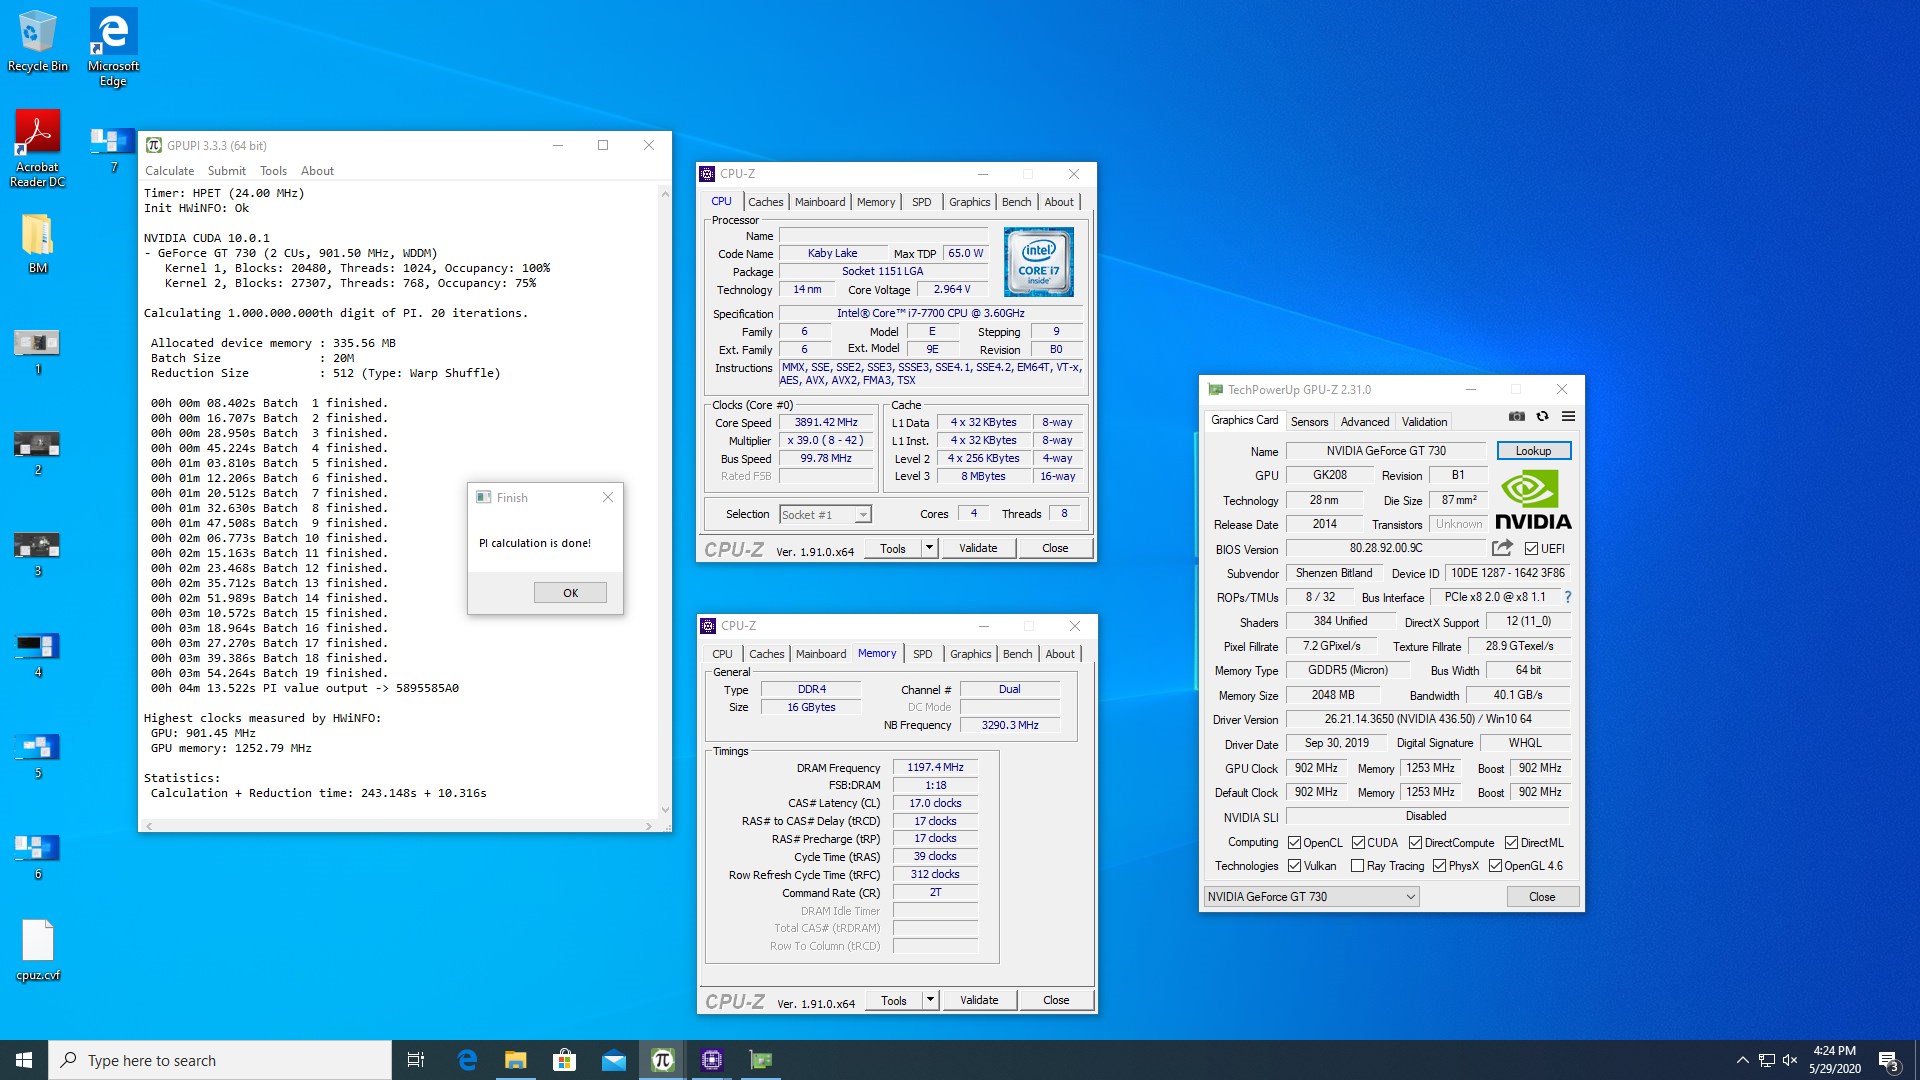
Task: Take a GPU-Z screenshot with the camera icon
Action: click(x=1517, y=417)
